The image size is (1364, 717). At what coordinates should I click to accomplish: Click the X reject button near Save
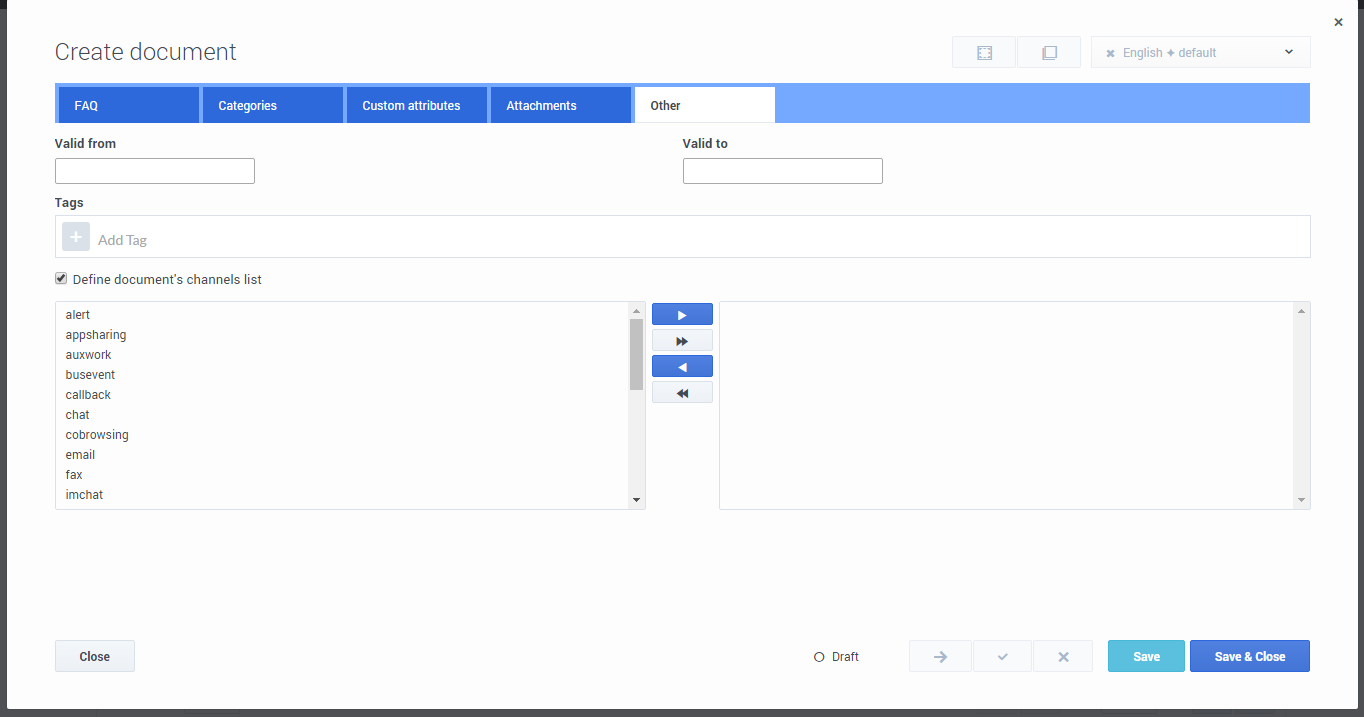[x=1063, y=657]
